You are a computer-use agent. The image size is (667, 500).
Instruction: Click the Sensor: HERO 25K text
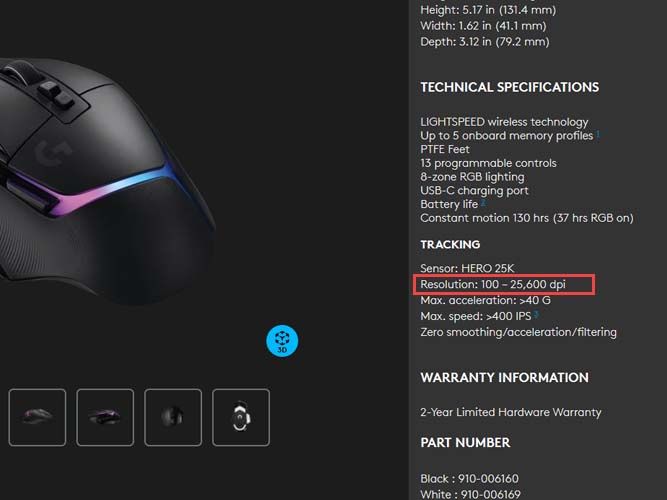[467, 268]
